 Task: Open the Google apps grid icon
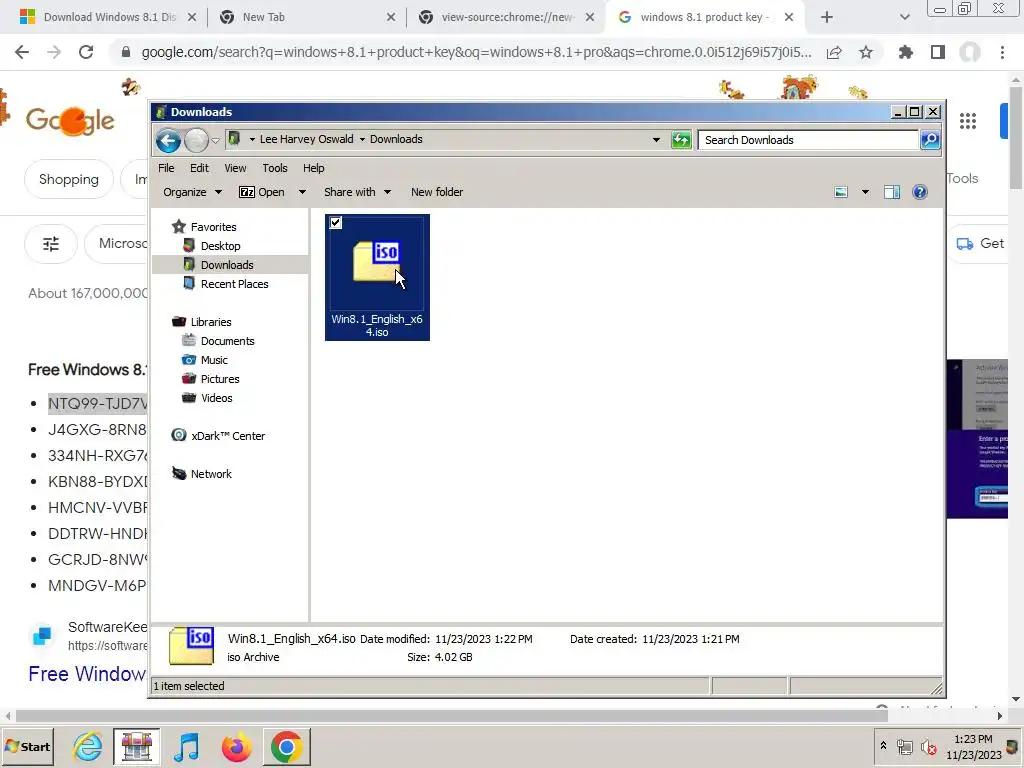(968, 121)
